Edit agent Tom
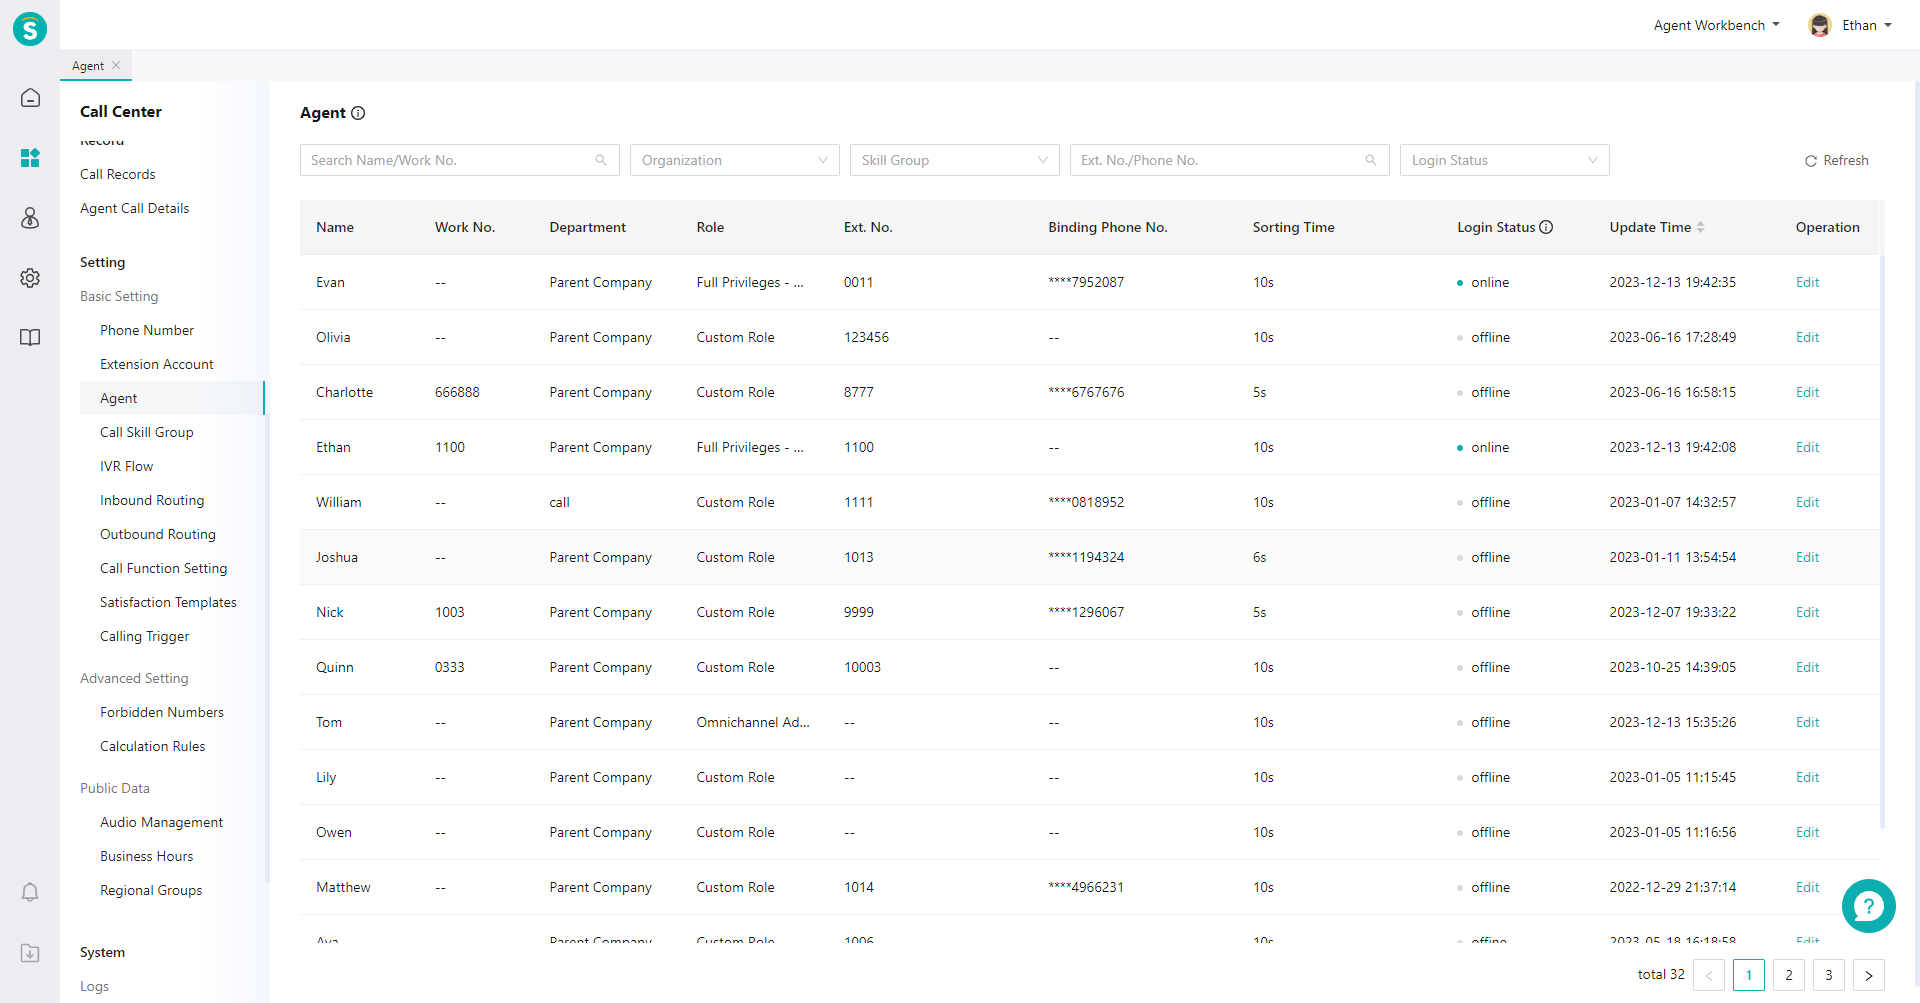Screen dimensions: 1920x1003 [1807, 722]
